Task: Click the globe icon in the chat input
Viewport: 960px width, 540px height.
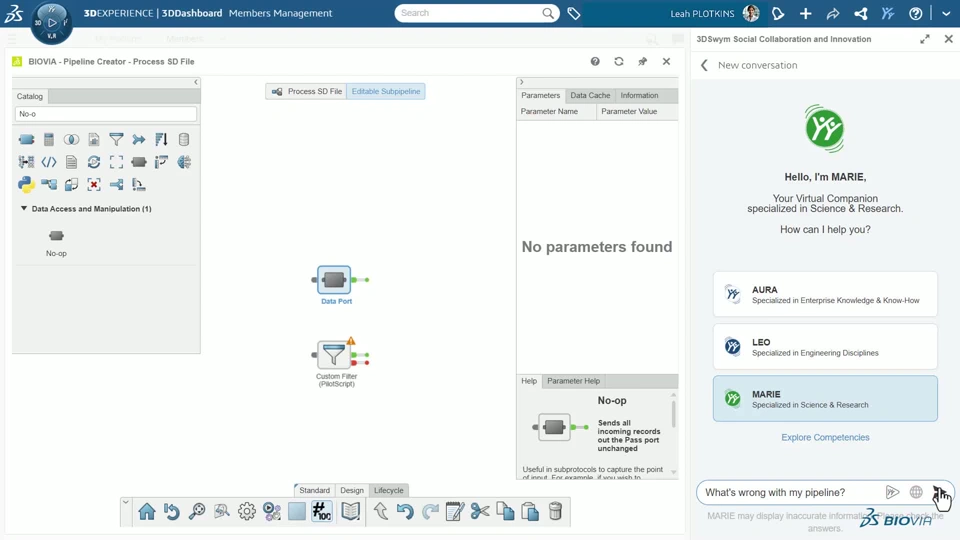Action: [x=916, y=492]
